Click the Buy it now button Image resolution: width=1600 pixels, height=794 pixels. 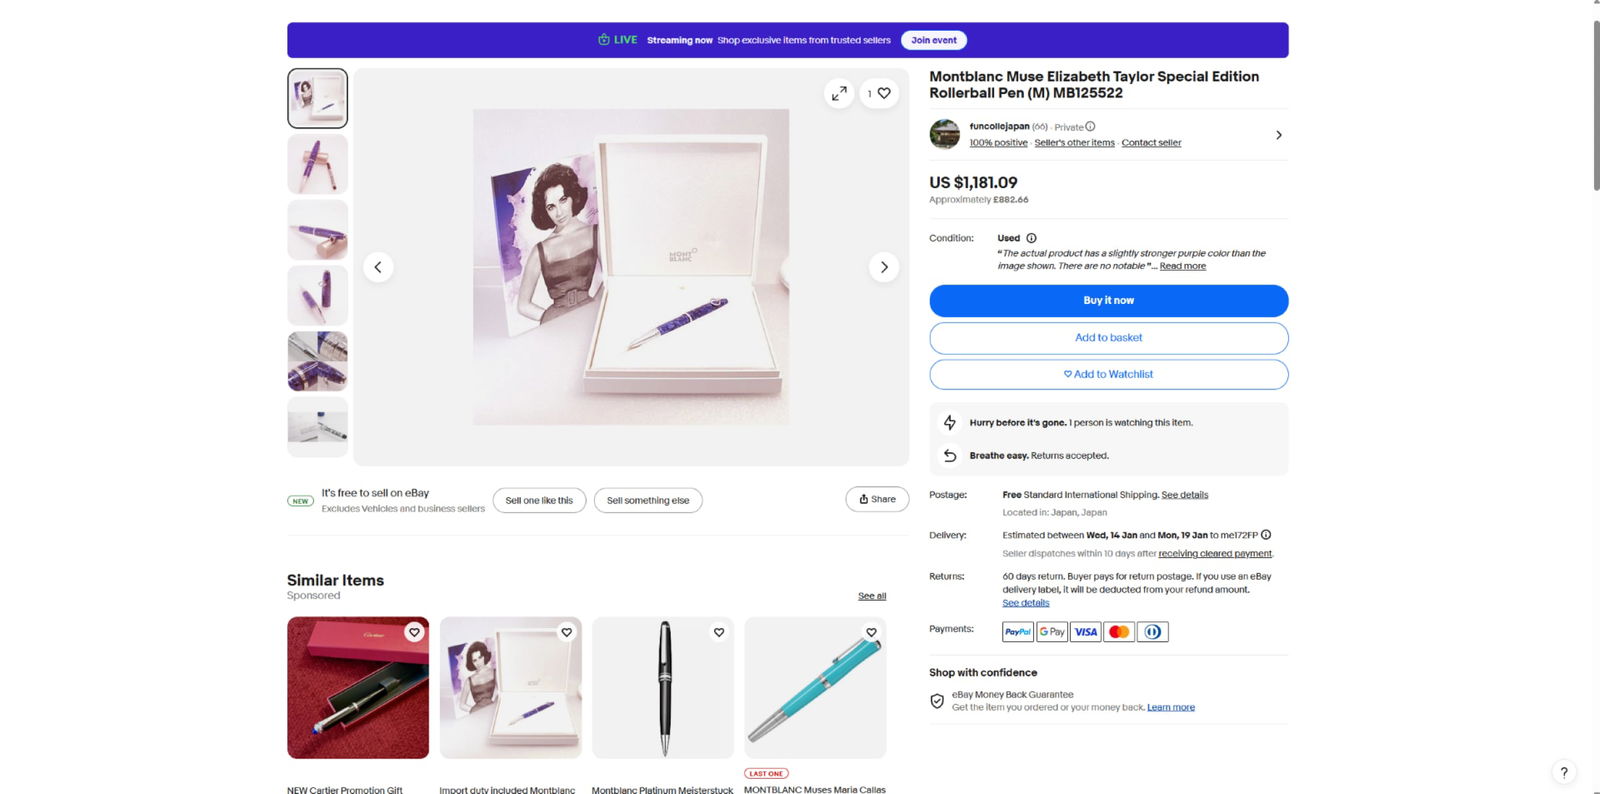1108,300
